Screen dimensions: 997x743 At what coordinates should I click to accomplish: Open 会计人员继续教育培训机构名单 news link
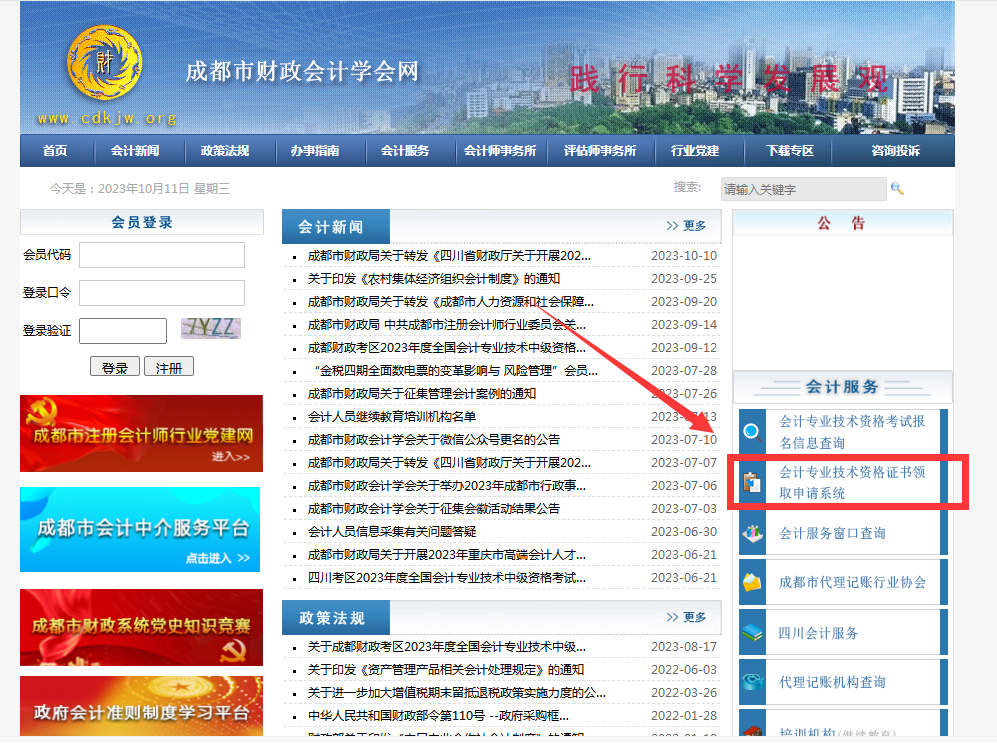[x=392, y=417]
